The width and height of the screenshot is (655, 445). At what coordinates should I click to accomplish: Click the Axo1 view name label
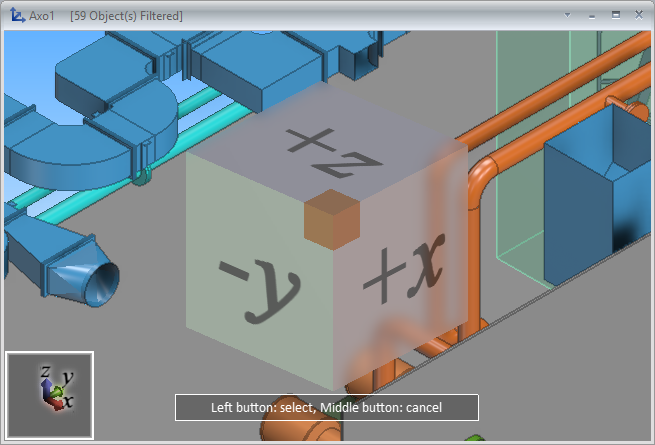[43, 16]
